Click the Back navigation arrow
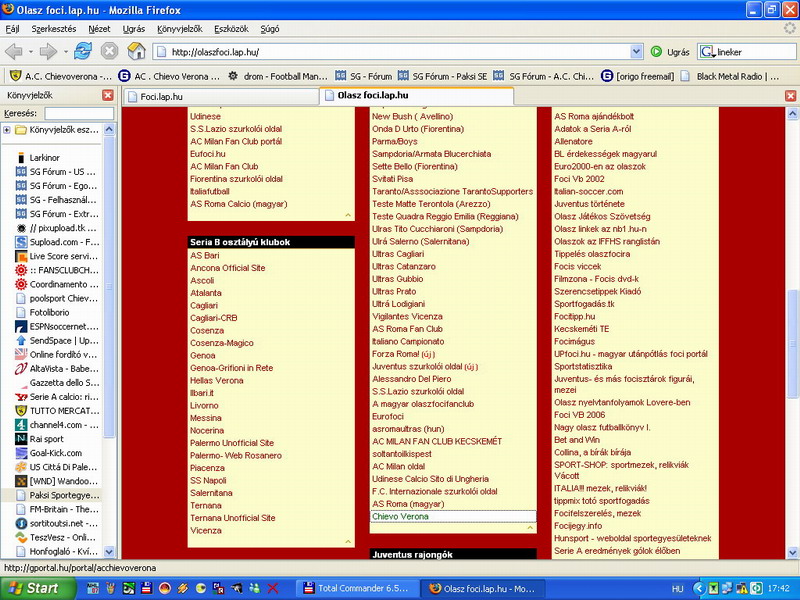The height and width of the screenshot is (600, 800). coord(15,51)
